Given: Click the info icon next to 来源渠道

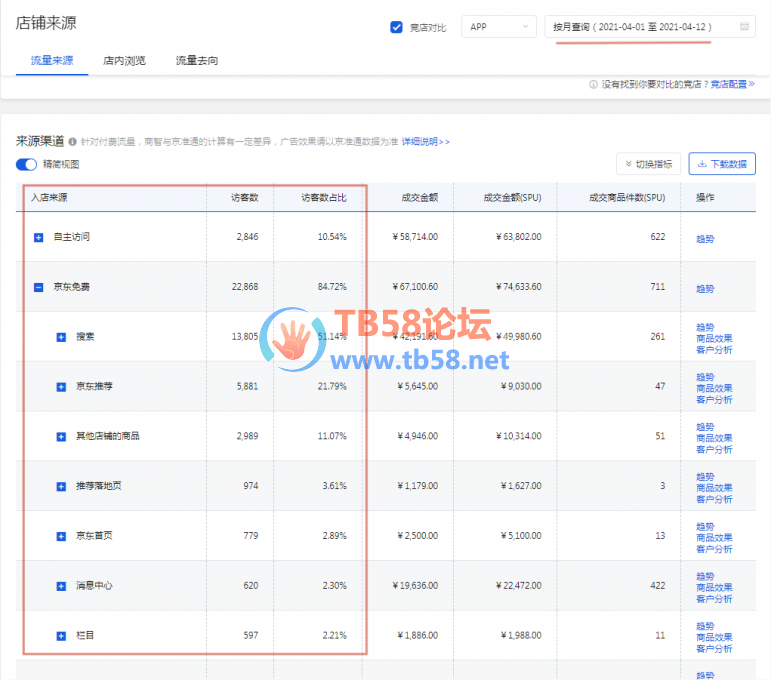Looking at the screenshot, I should [72, 142].
